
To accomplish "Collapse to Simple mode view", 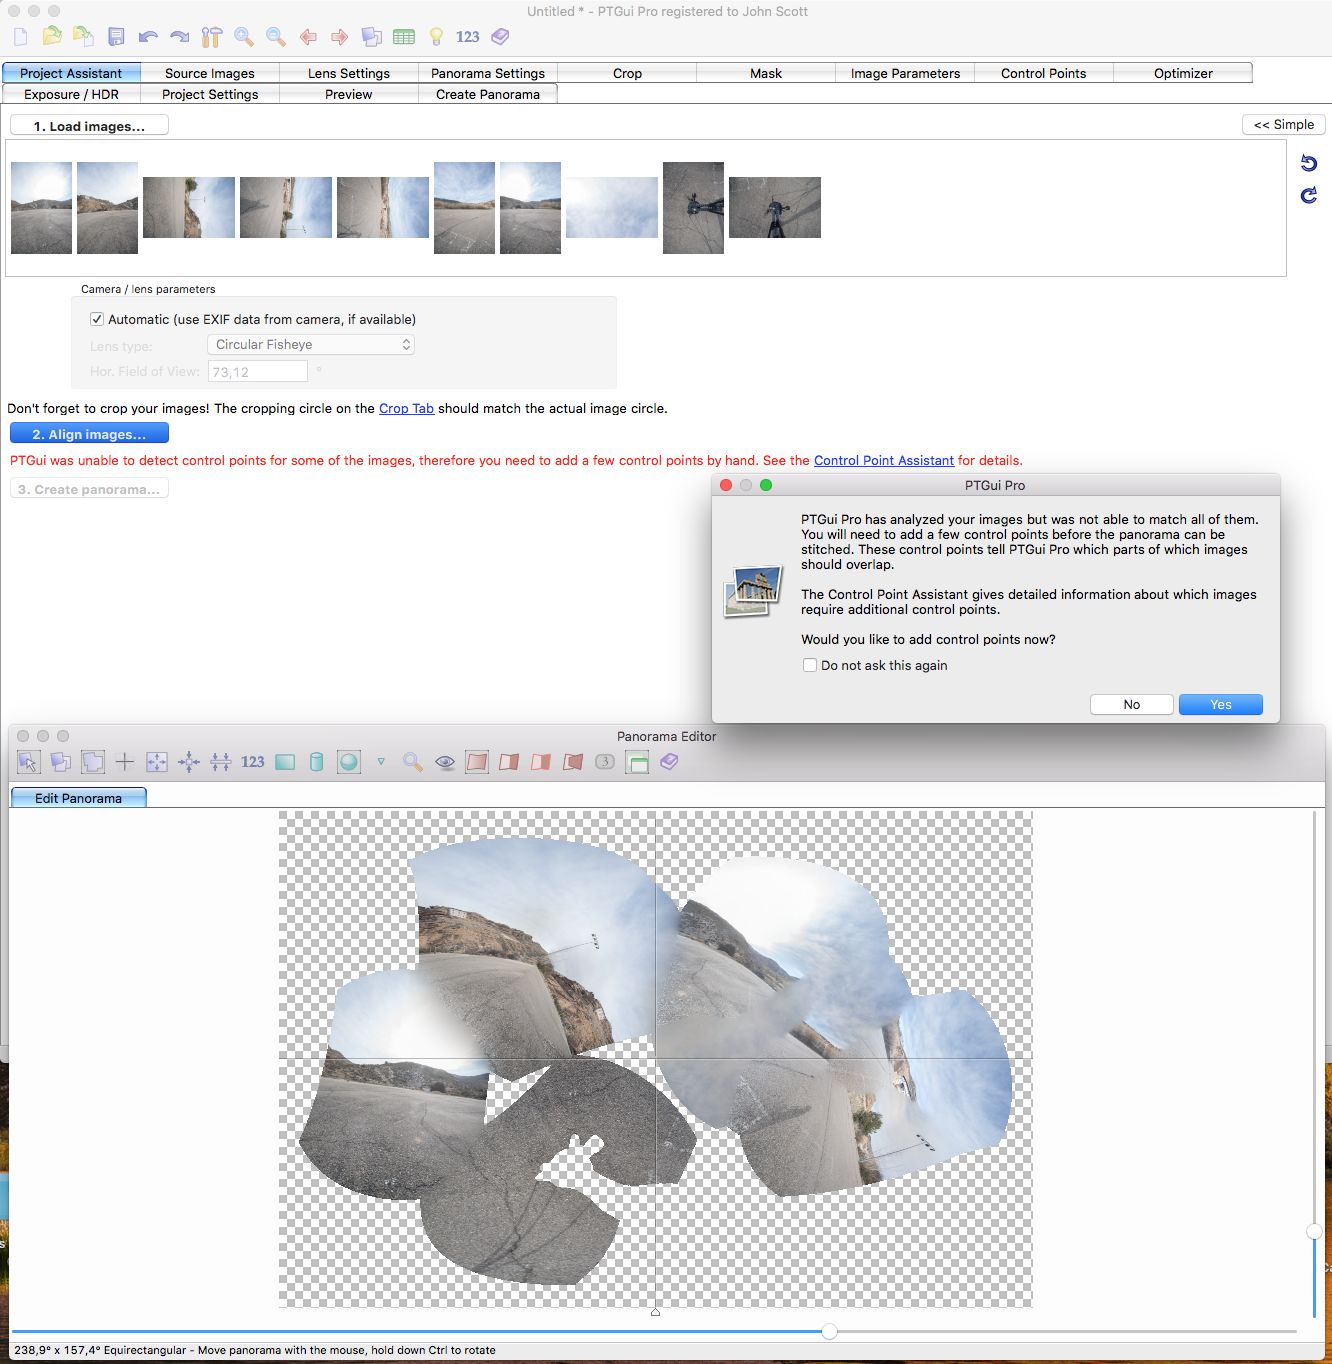I will (x=1283, y=125).
